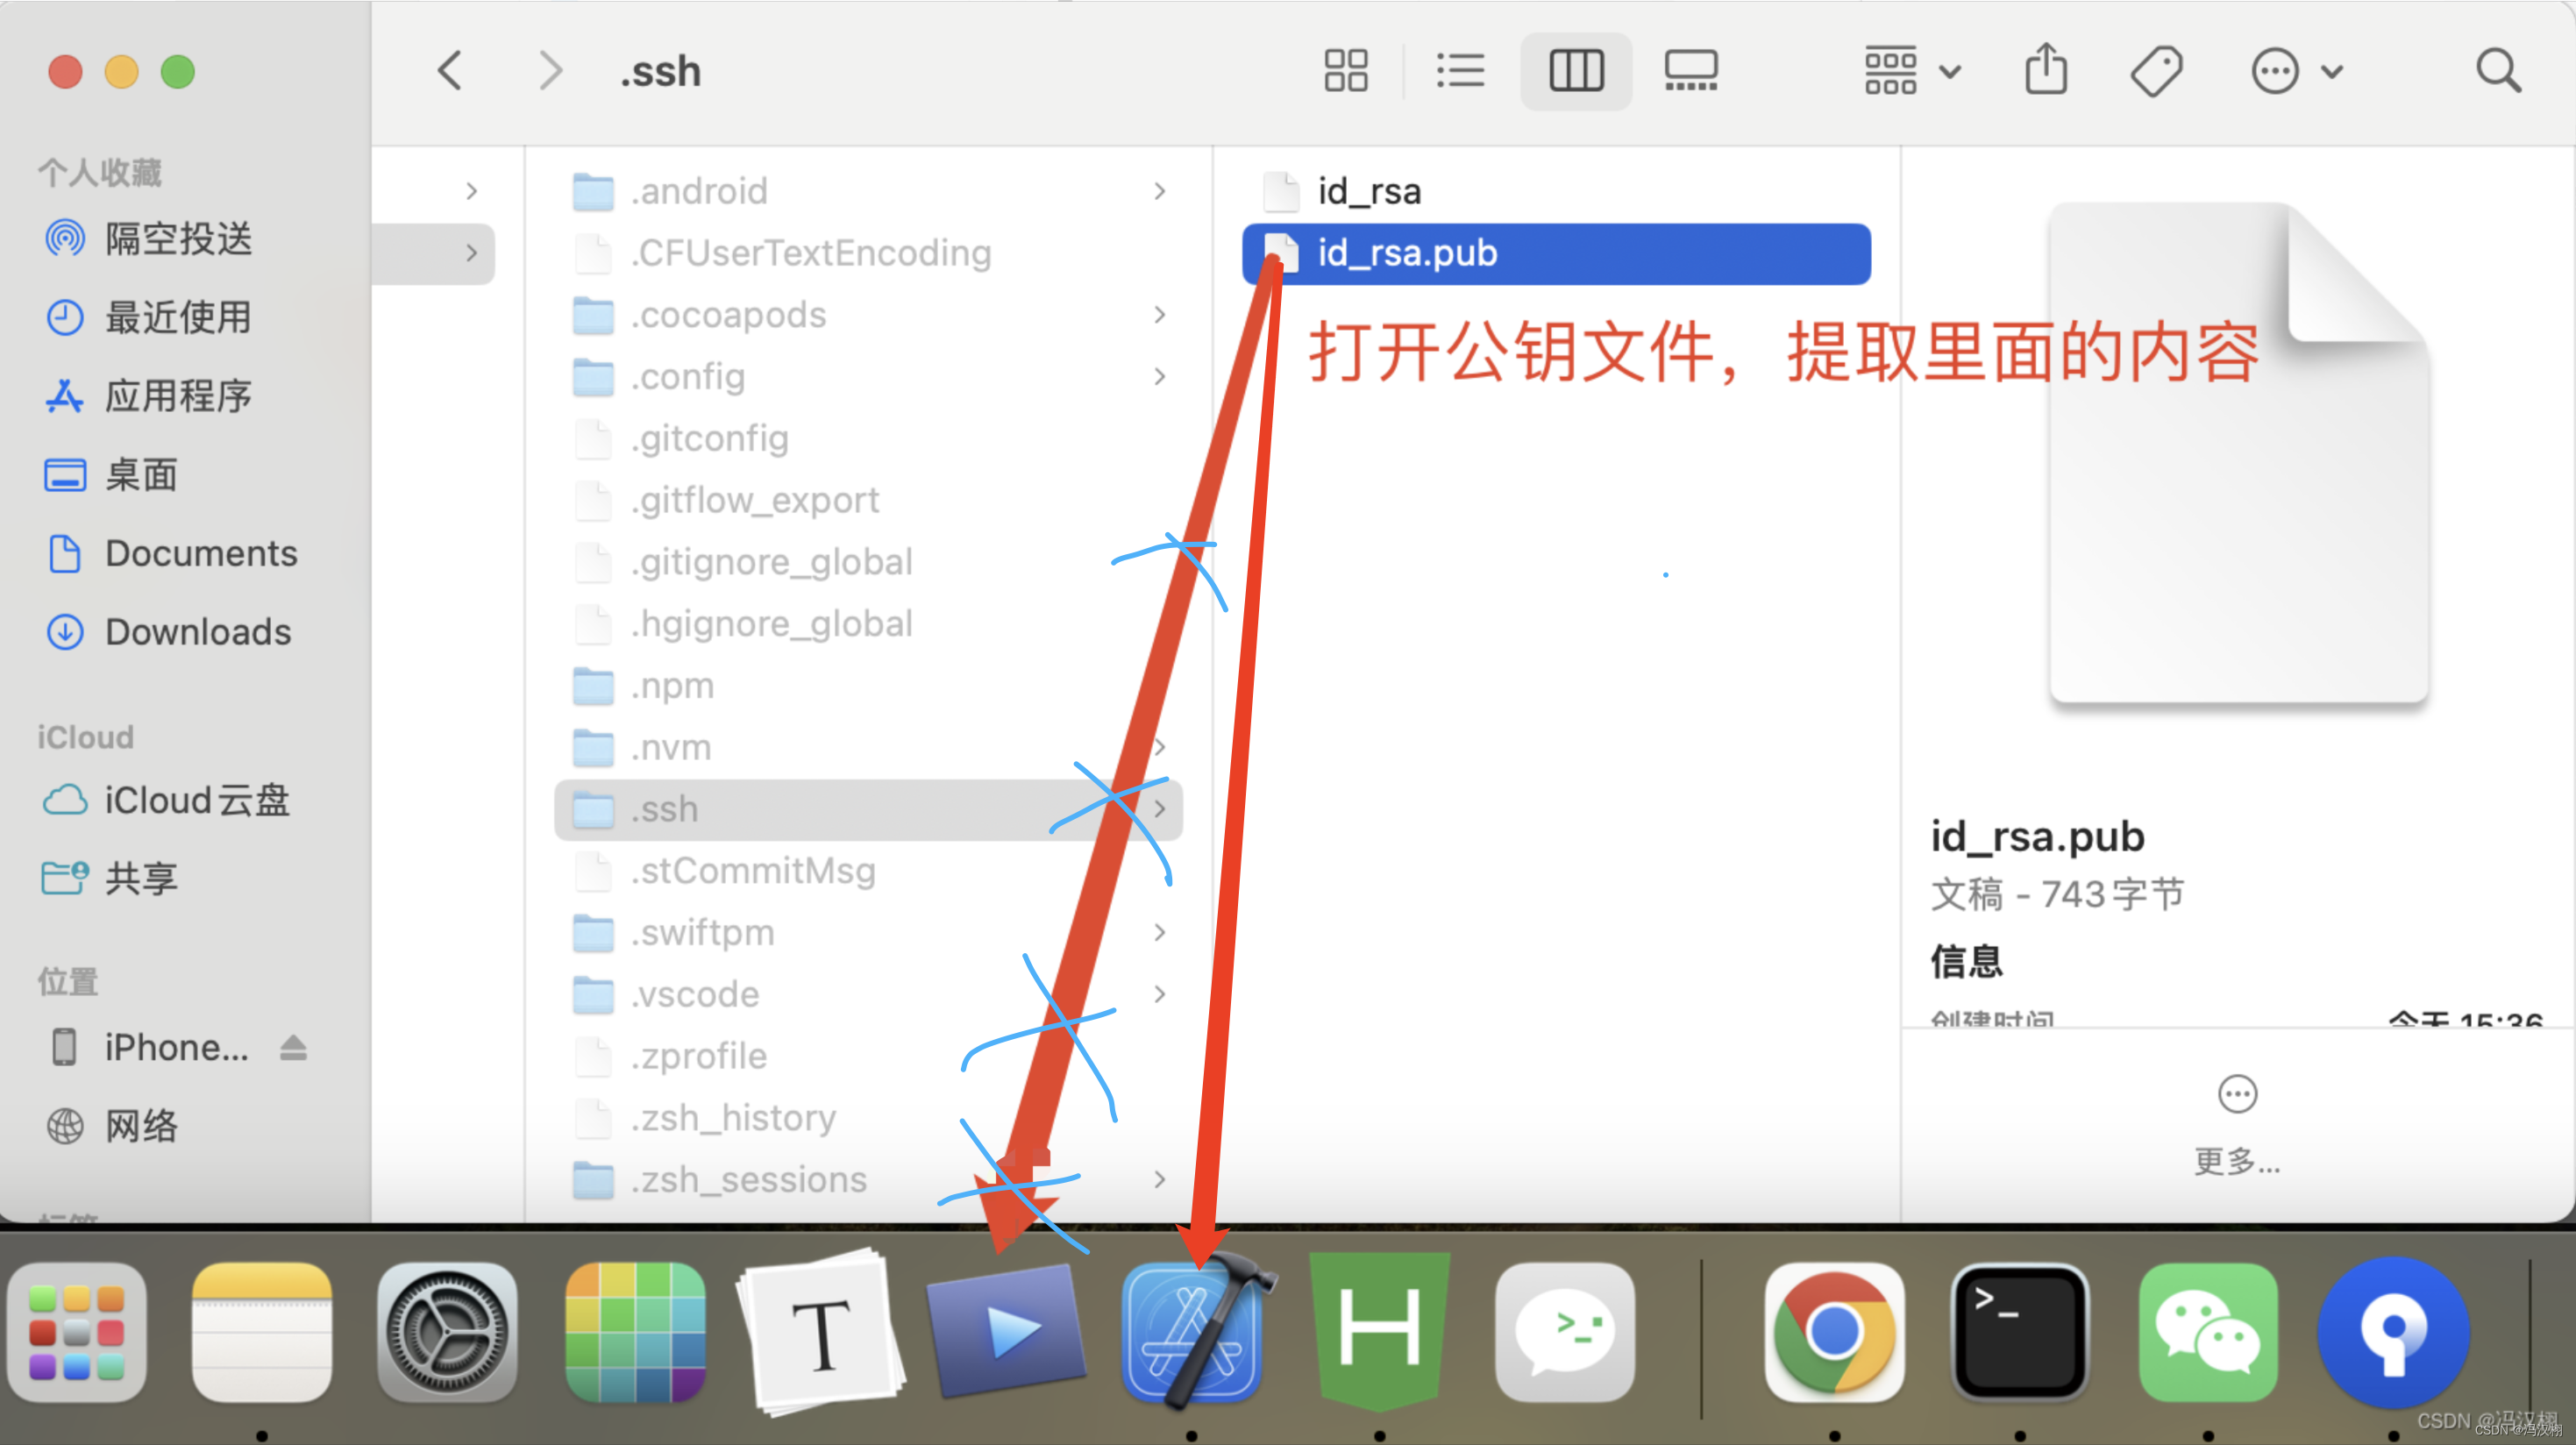Expand the .android folder chevron

1160,191
